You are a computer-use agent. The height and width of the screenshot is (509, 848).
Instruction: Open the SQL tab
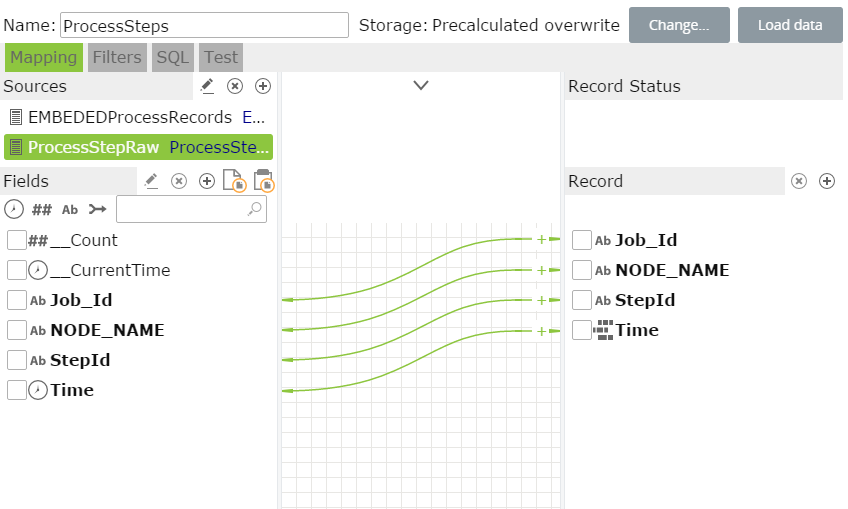pyautogui.click(x=173, y=57)
